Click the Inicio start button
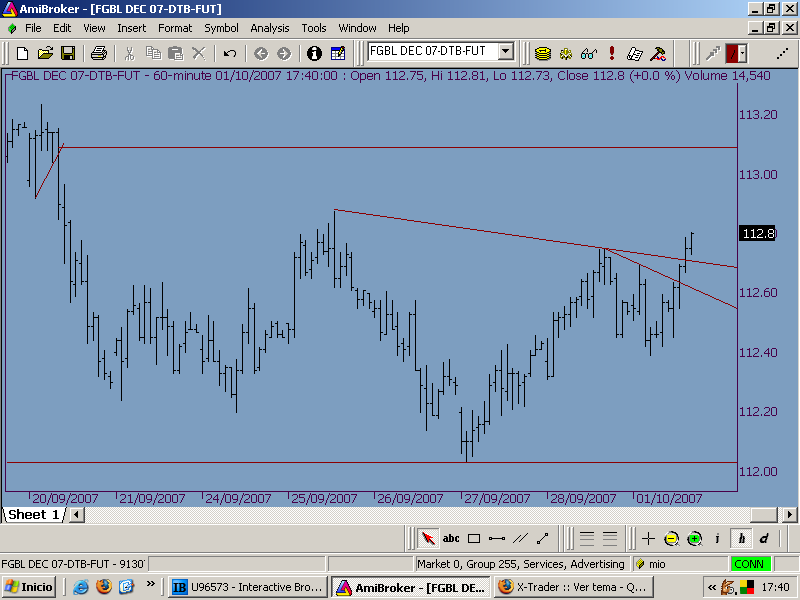Screen dimensions: 800x600 tap(30, 587)
